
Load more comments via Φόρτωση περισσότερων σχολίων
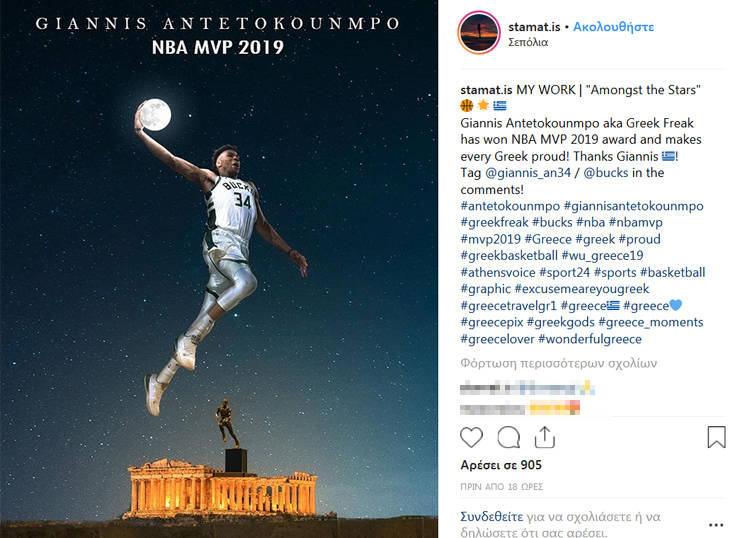[559, 363]
